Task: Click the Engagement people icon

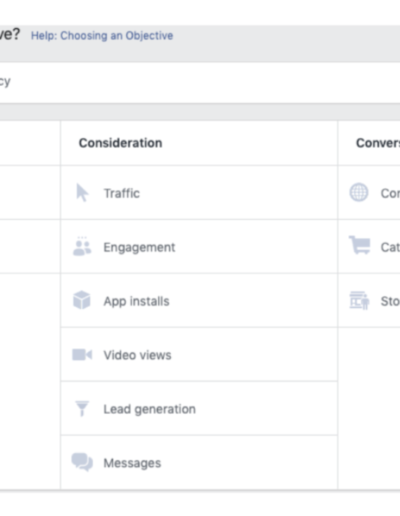Action: (x=82, y=246)
